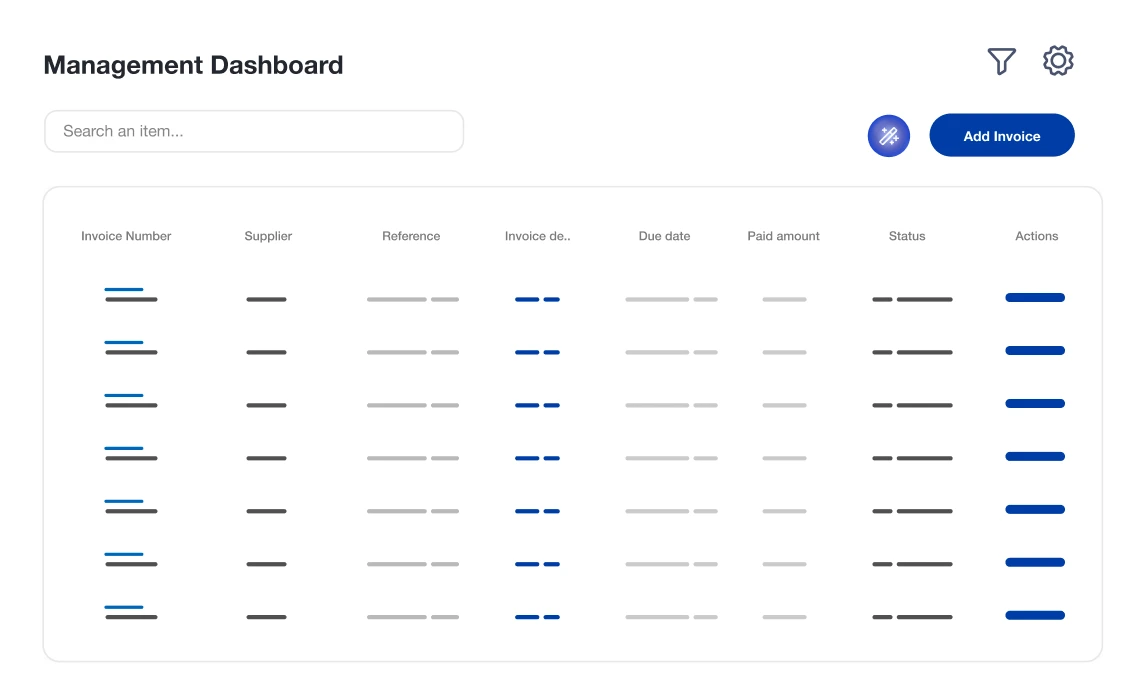
Task: Click the fifth row's blue Actions button
Action: [x=1034, y=509]
